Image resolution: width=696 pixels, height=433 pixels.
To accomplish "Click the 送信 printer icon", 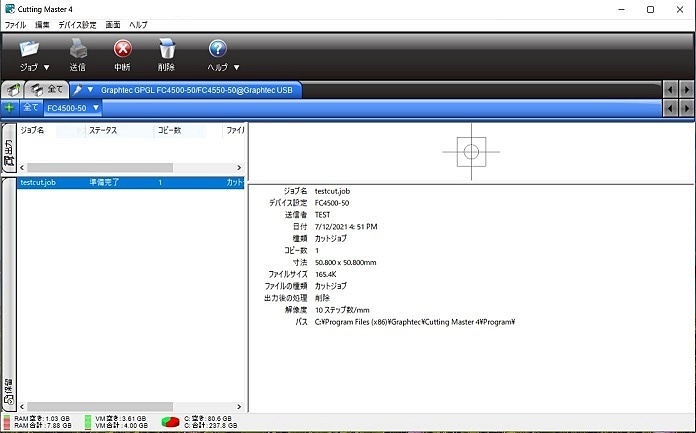I will (78, 48).
